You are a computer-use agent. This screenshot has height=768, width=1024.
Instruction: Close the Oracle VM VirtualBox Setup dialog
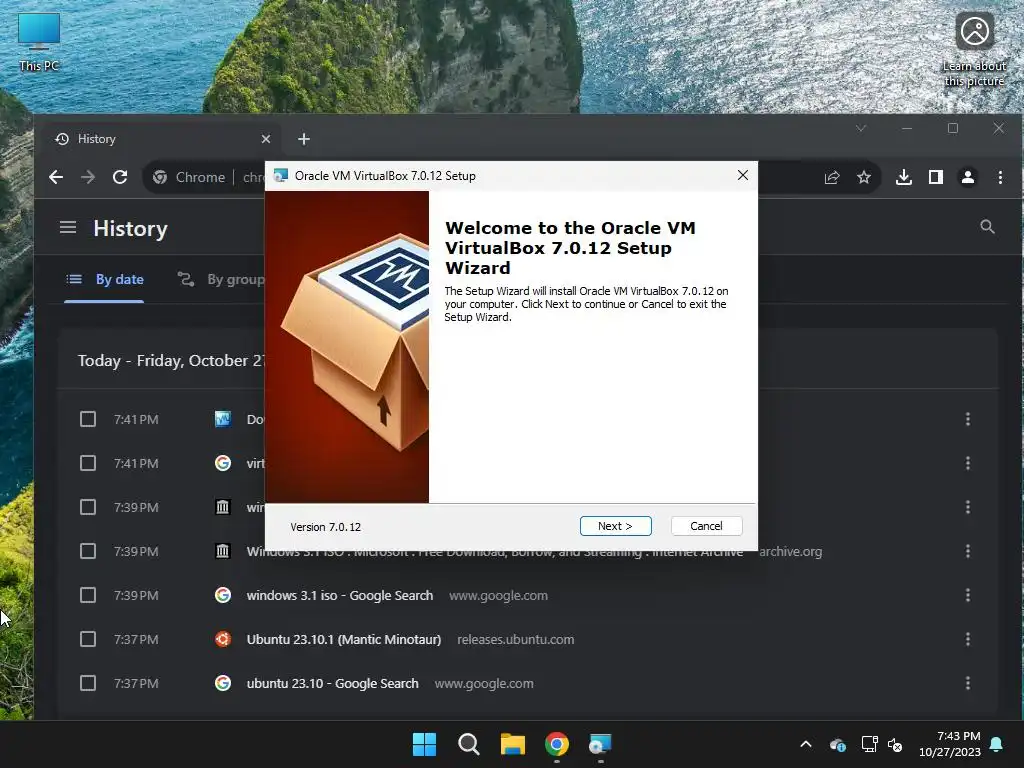(x=743, y=175)
